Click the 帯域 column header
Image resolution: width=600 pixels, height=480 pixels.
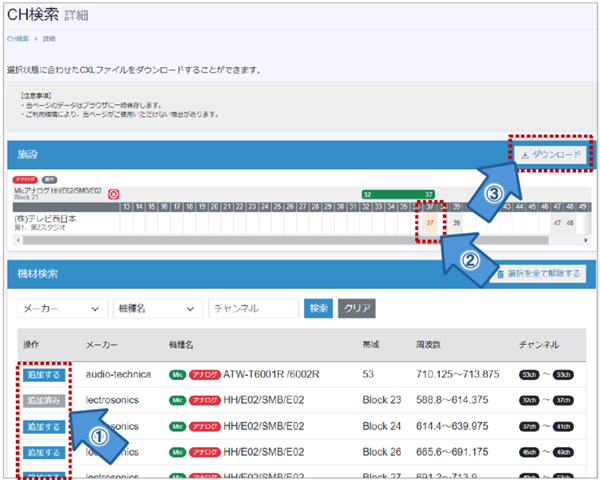tap(371, 345)
